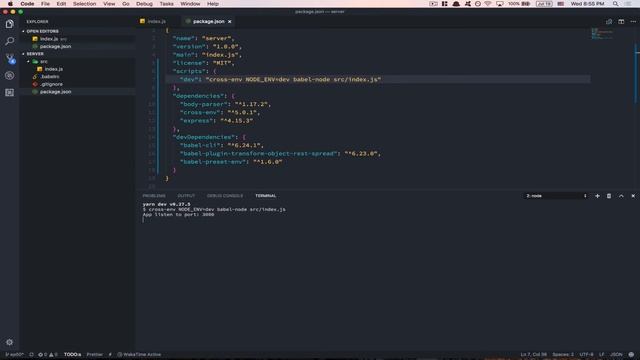Viewport: 640px width, 360px height.
Task: Maximize the panel with the up chevron
Action: point(621,196)
